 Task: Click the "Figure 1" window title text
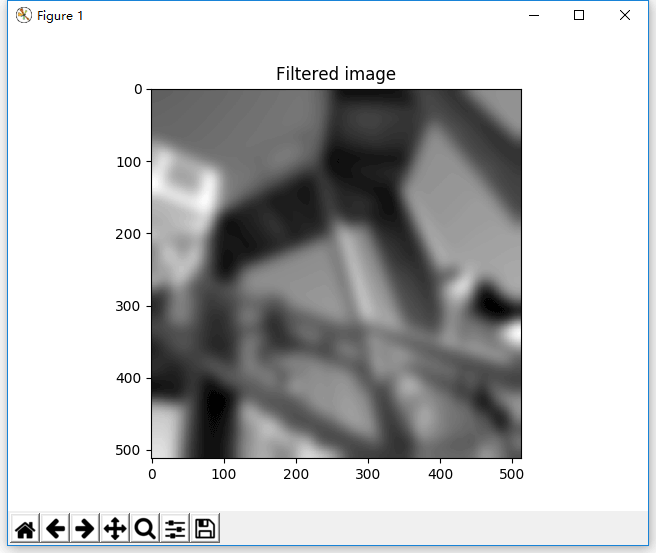60,17
